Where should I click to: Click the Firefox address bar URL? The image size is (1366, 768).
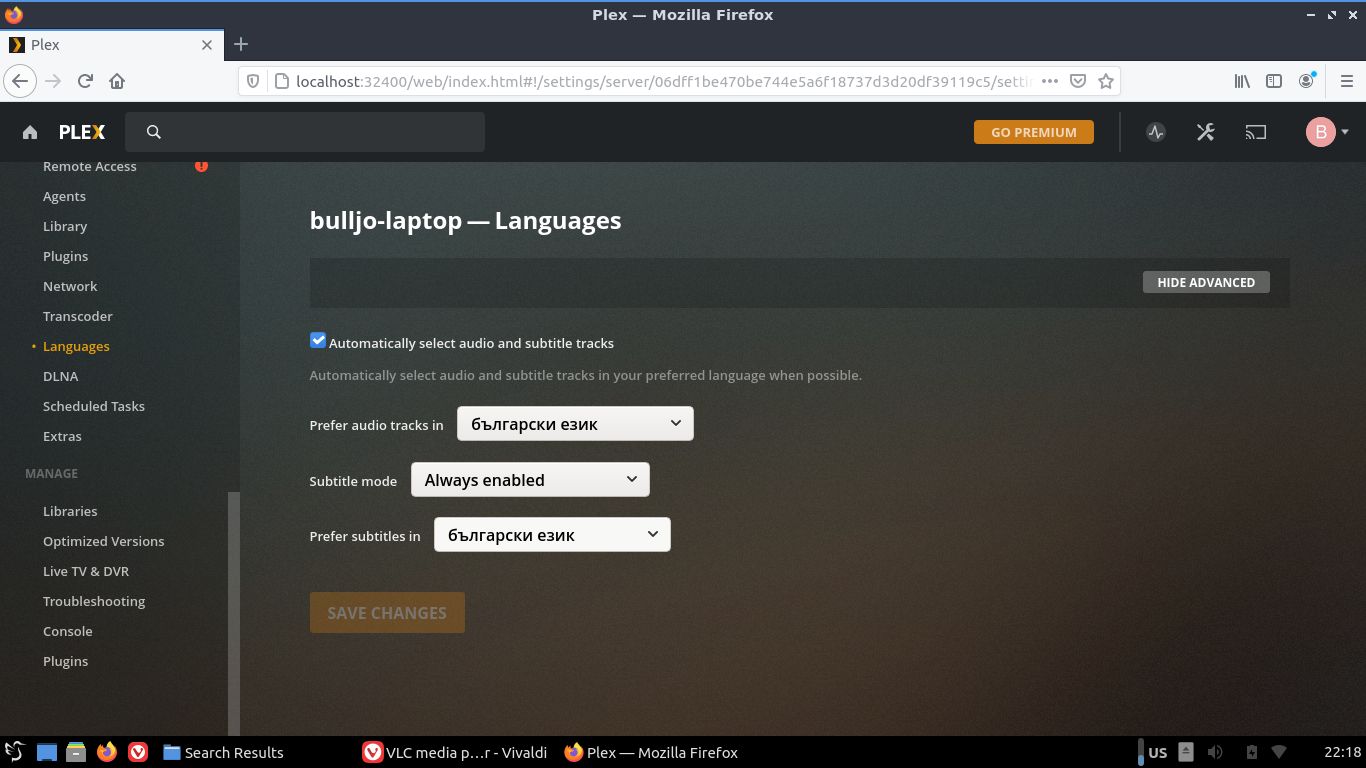(x=663, y=81)
